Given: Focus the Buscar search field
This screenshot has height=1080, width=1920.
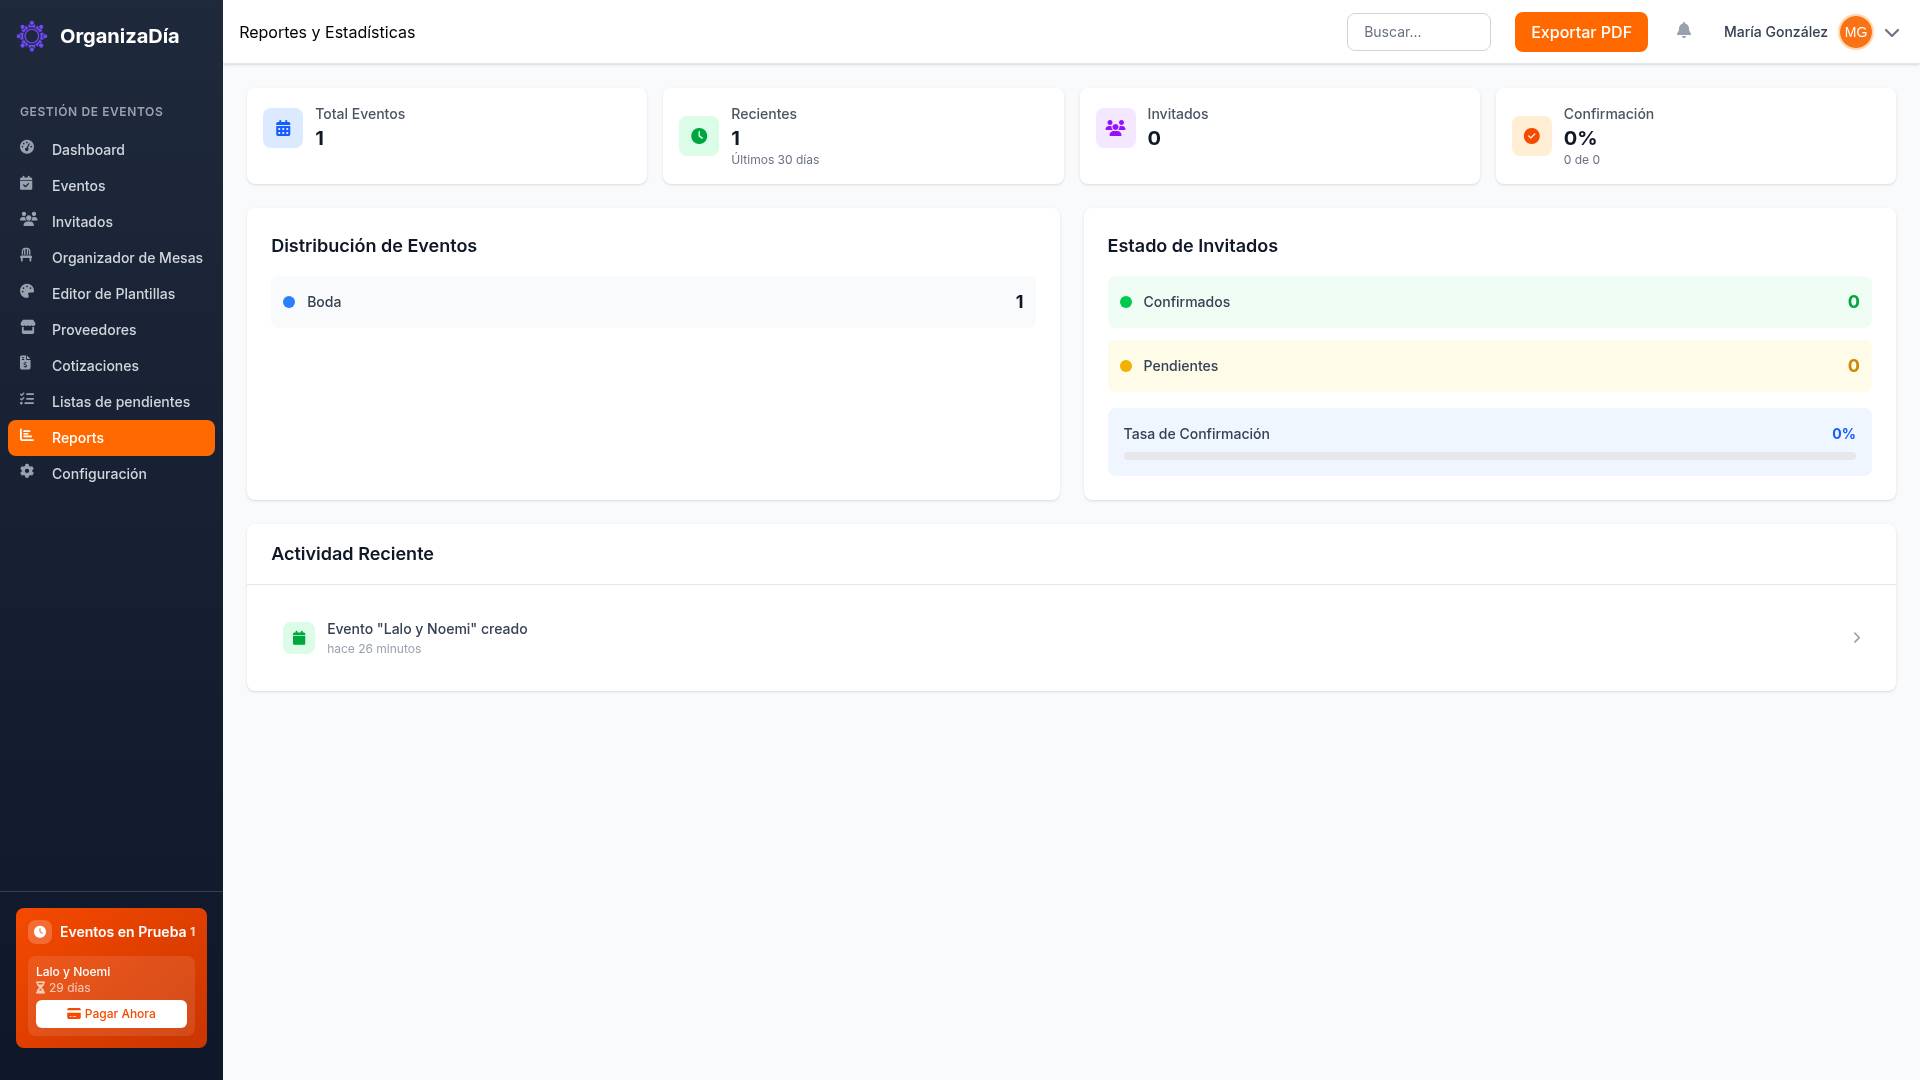Looking at the screenshot, I should 1418,32.
